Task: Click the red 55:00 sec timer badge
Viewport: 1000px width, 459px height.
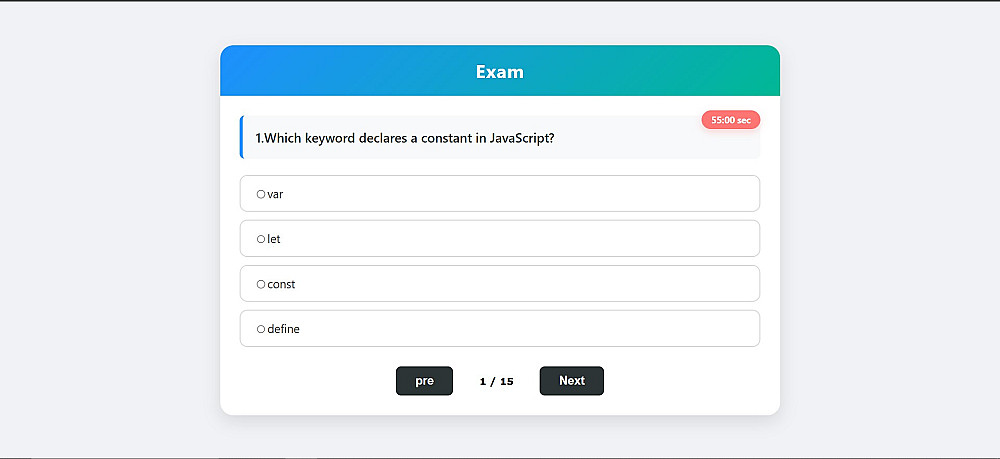Action: tap(730, 120)
